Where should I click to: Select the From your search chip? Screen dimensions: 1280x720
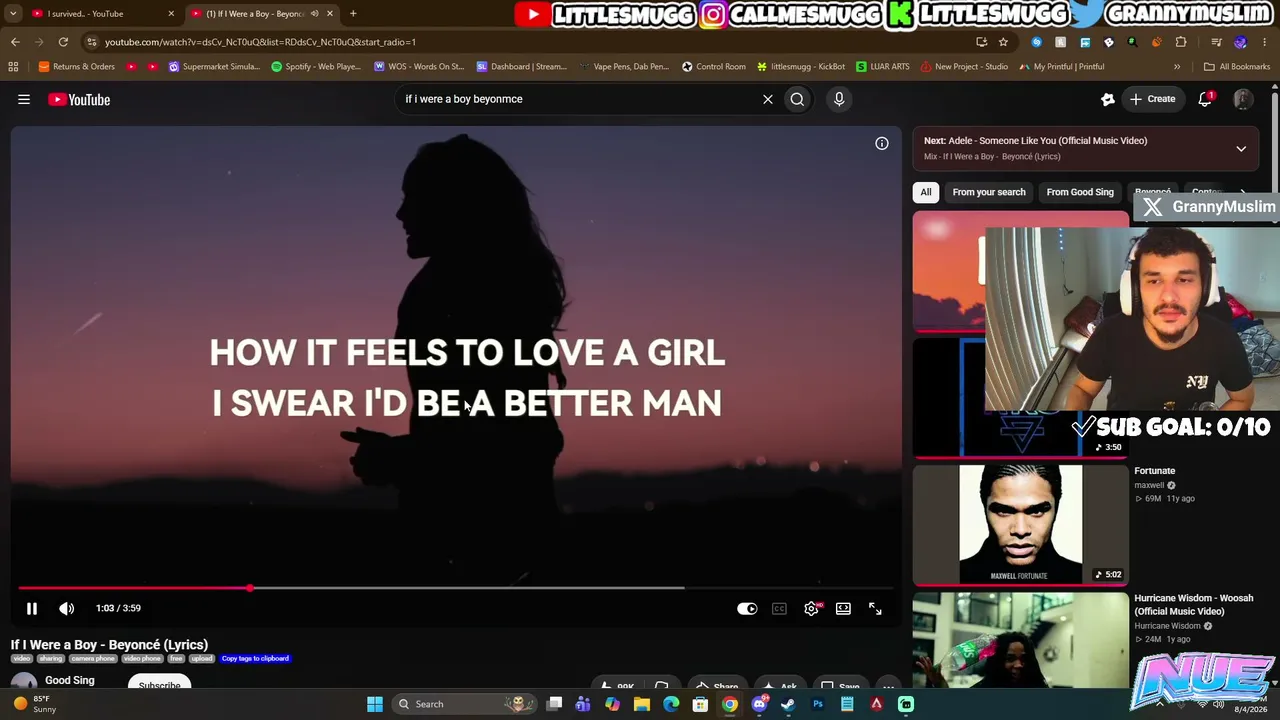click(x=989, y=192)
